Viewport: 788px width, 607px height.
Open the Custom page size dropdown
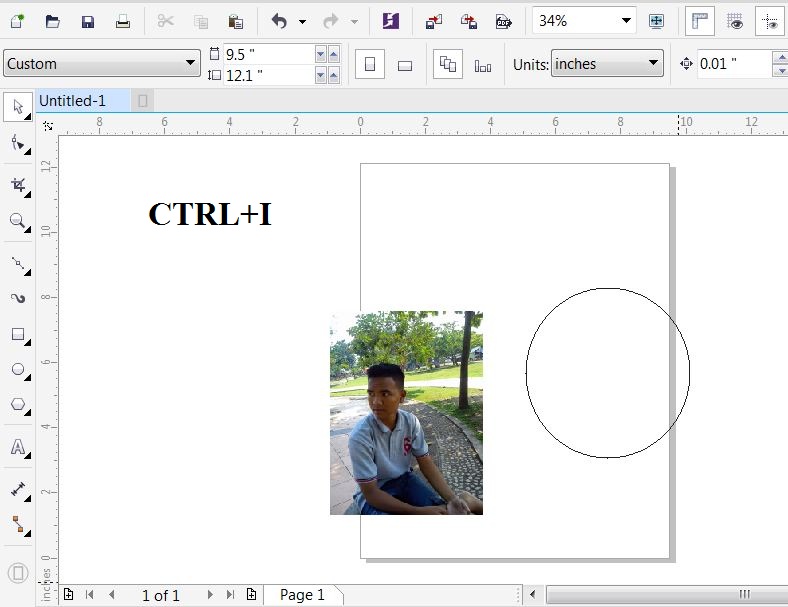(x=102, y=63)
